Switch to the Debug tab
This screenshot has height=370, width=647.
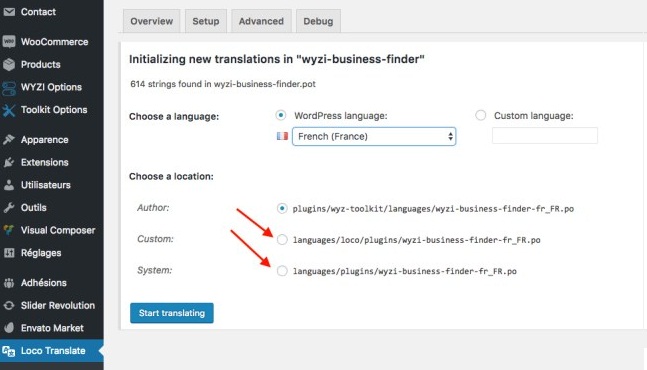coord(318,21)
